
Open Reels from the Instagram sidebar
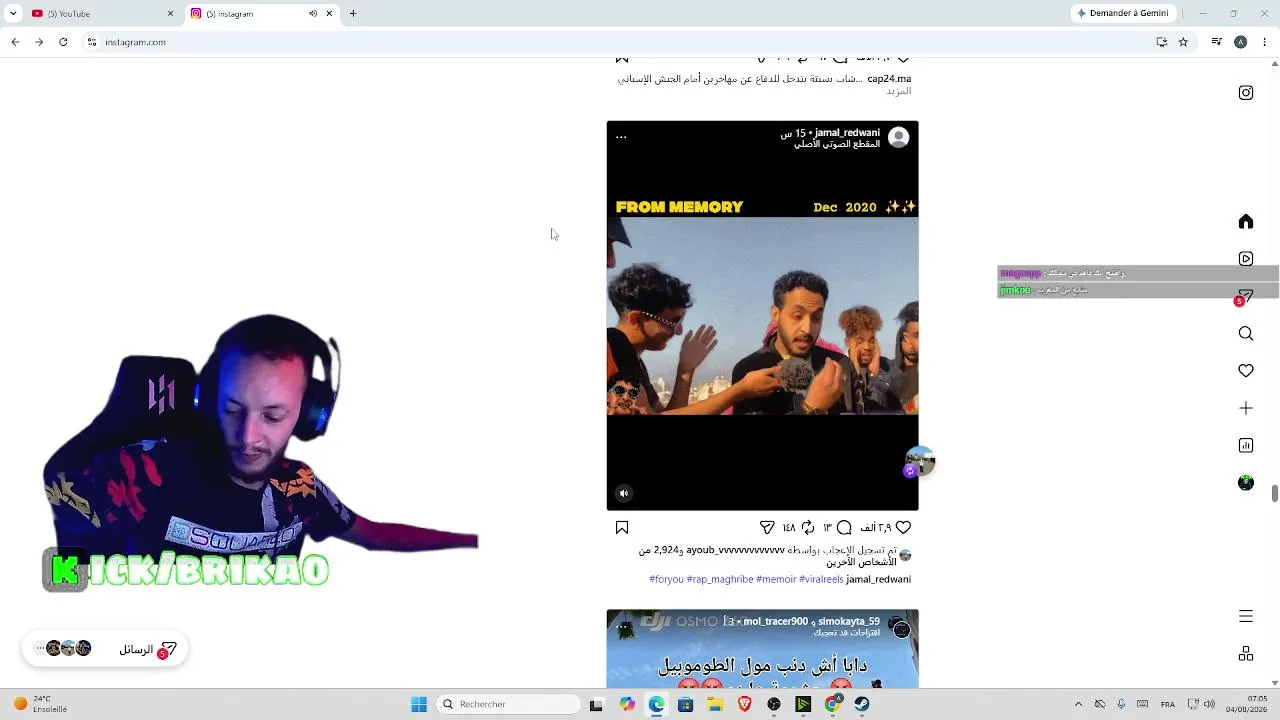click(1246, 259)
